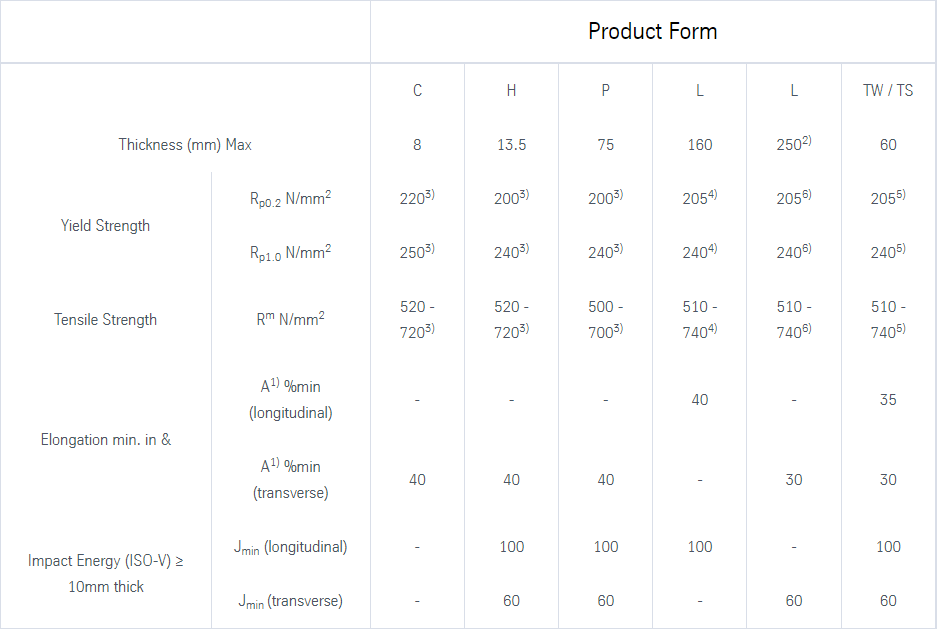
Task: Select the A %min (longitudinal) label
Action: [290, 399]
